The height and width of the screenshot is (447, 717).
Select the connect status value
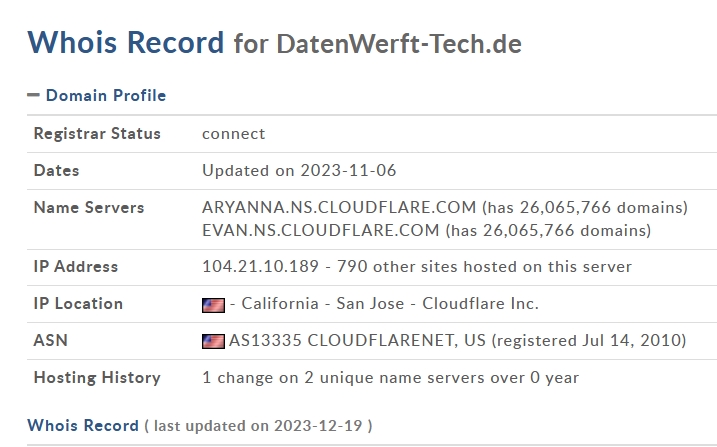tap(233, 134)
